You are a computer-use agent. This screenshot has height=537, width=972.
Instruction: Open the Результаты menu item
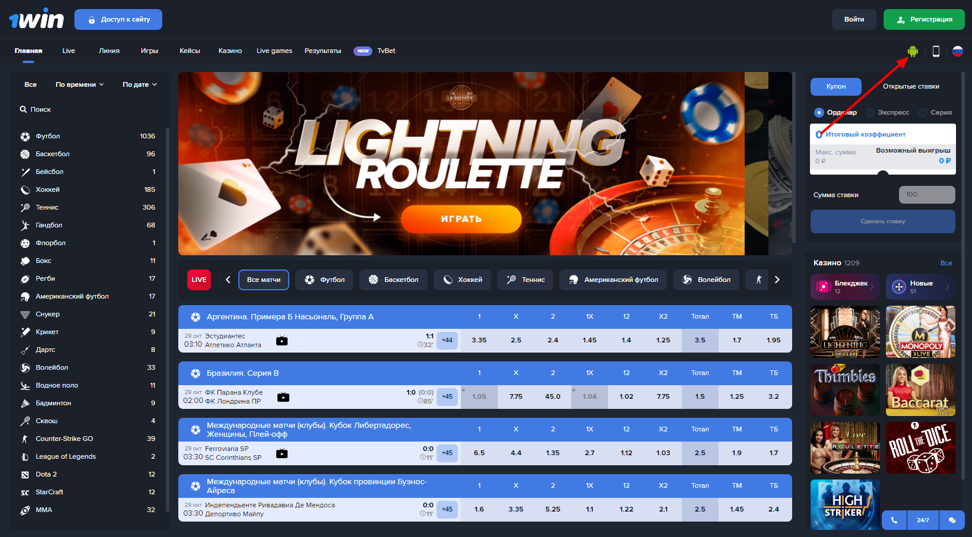322,51
